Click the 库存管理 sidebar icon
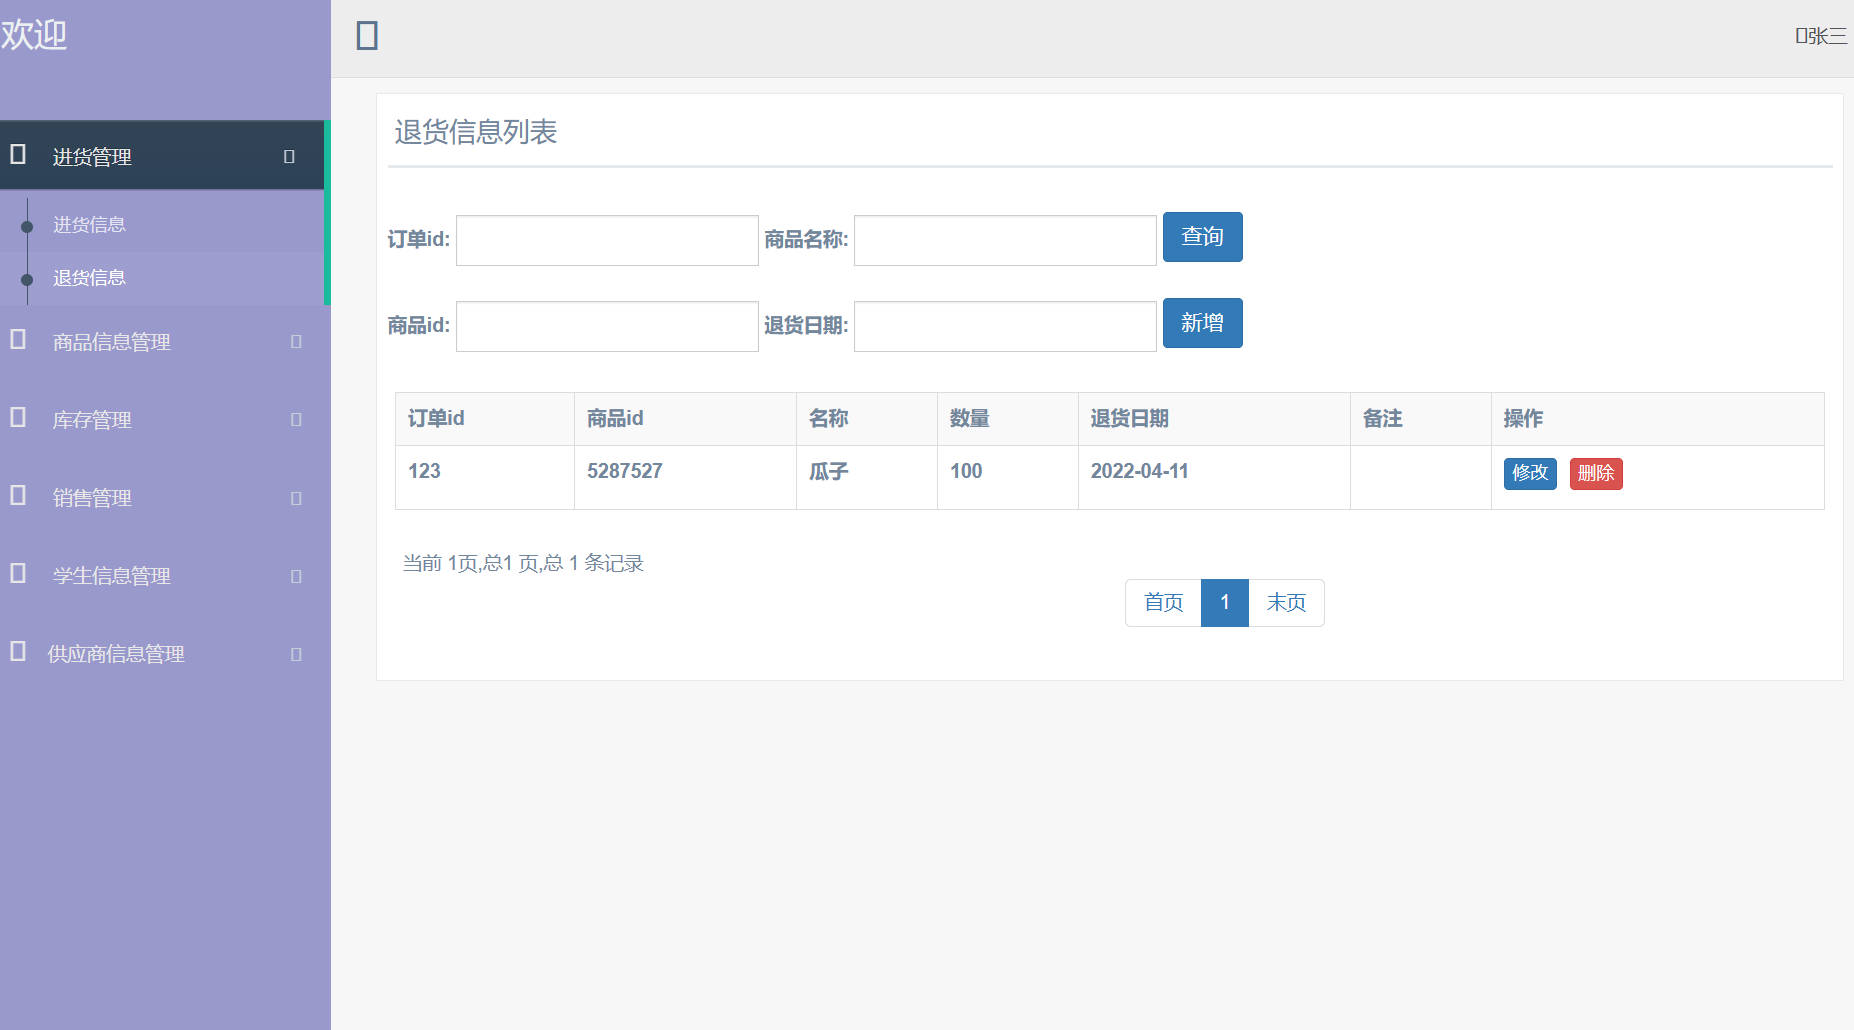 tap(15, 419)
